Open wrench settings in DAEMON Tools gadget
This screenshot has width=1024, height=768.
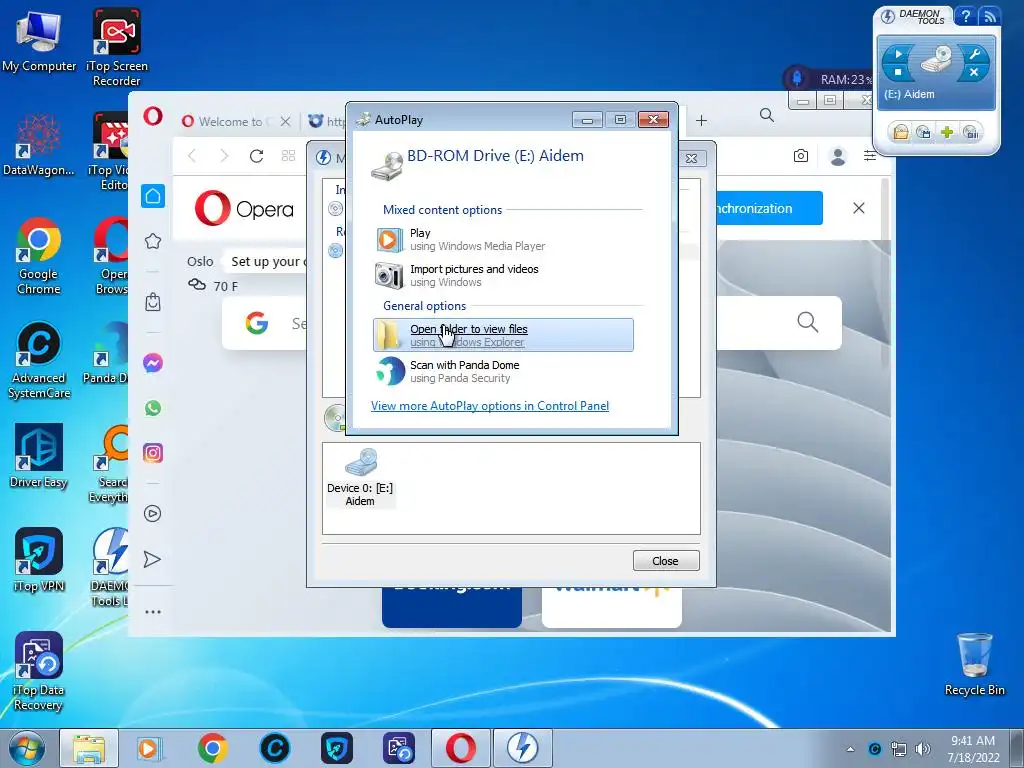coord(974,54)
